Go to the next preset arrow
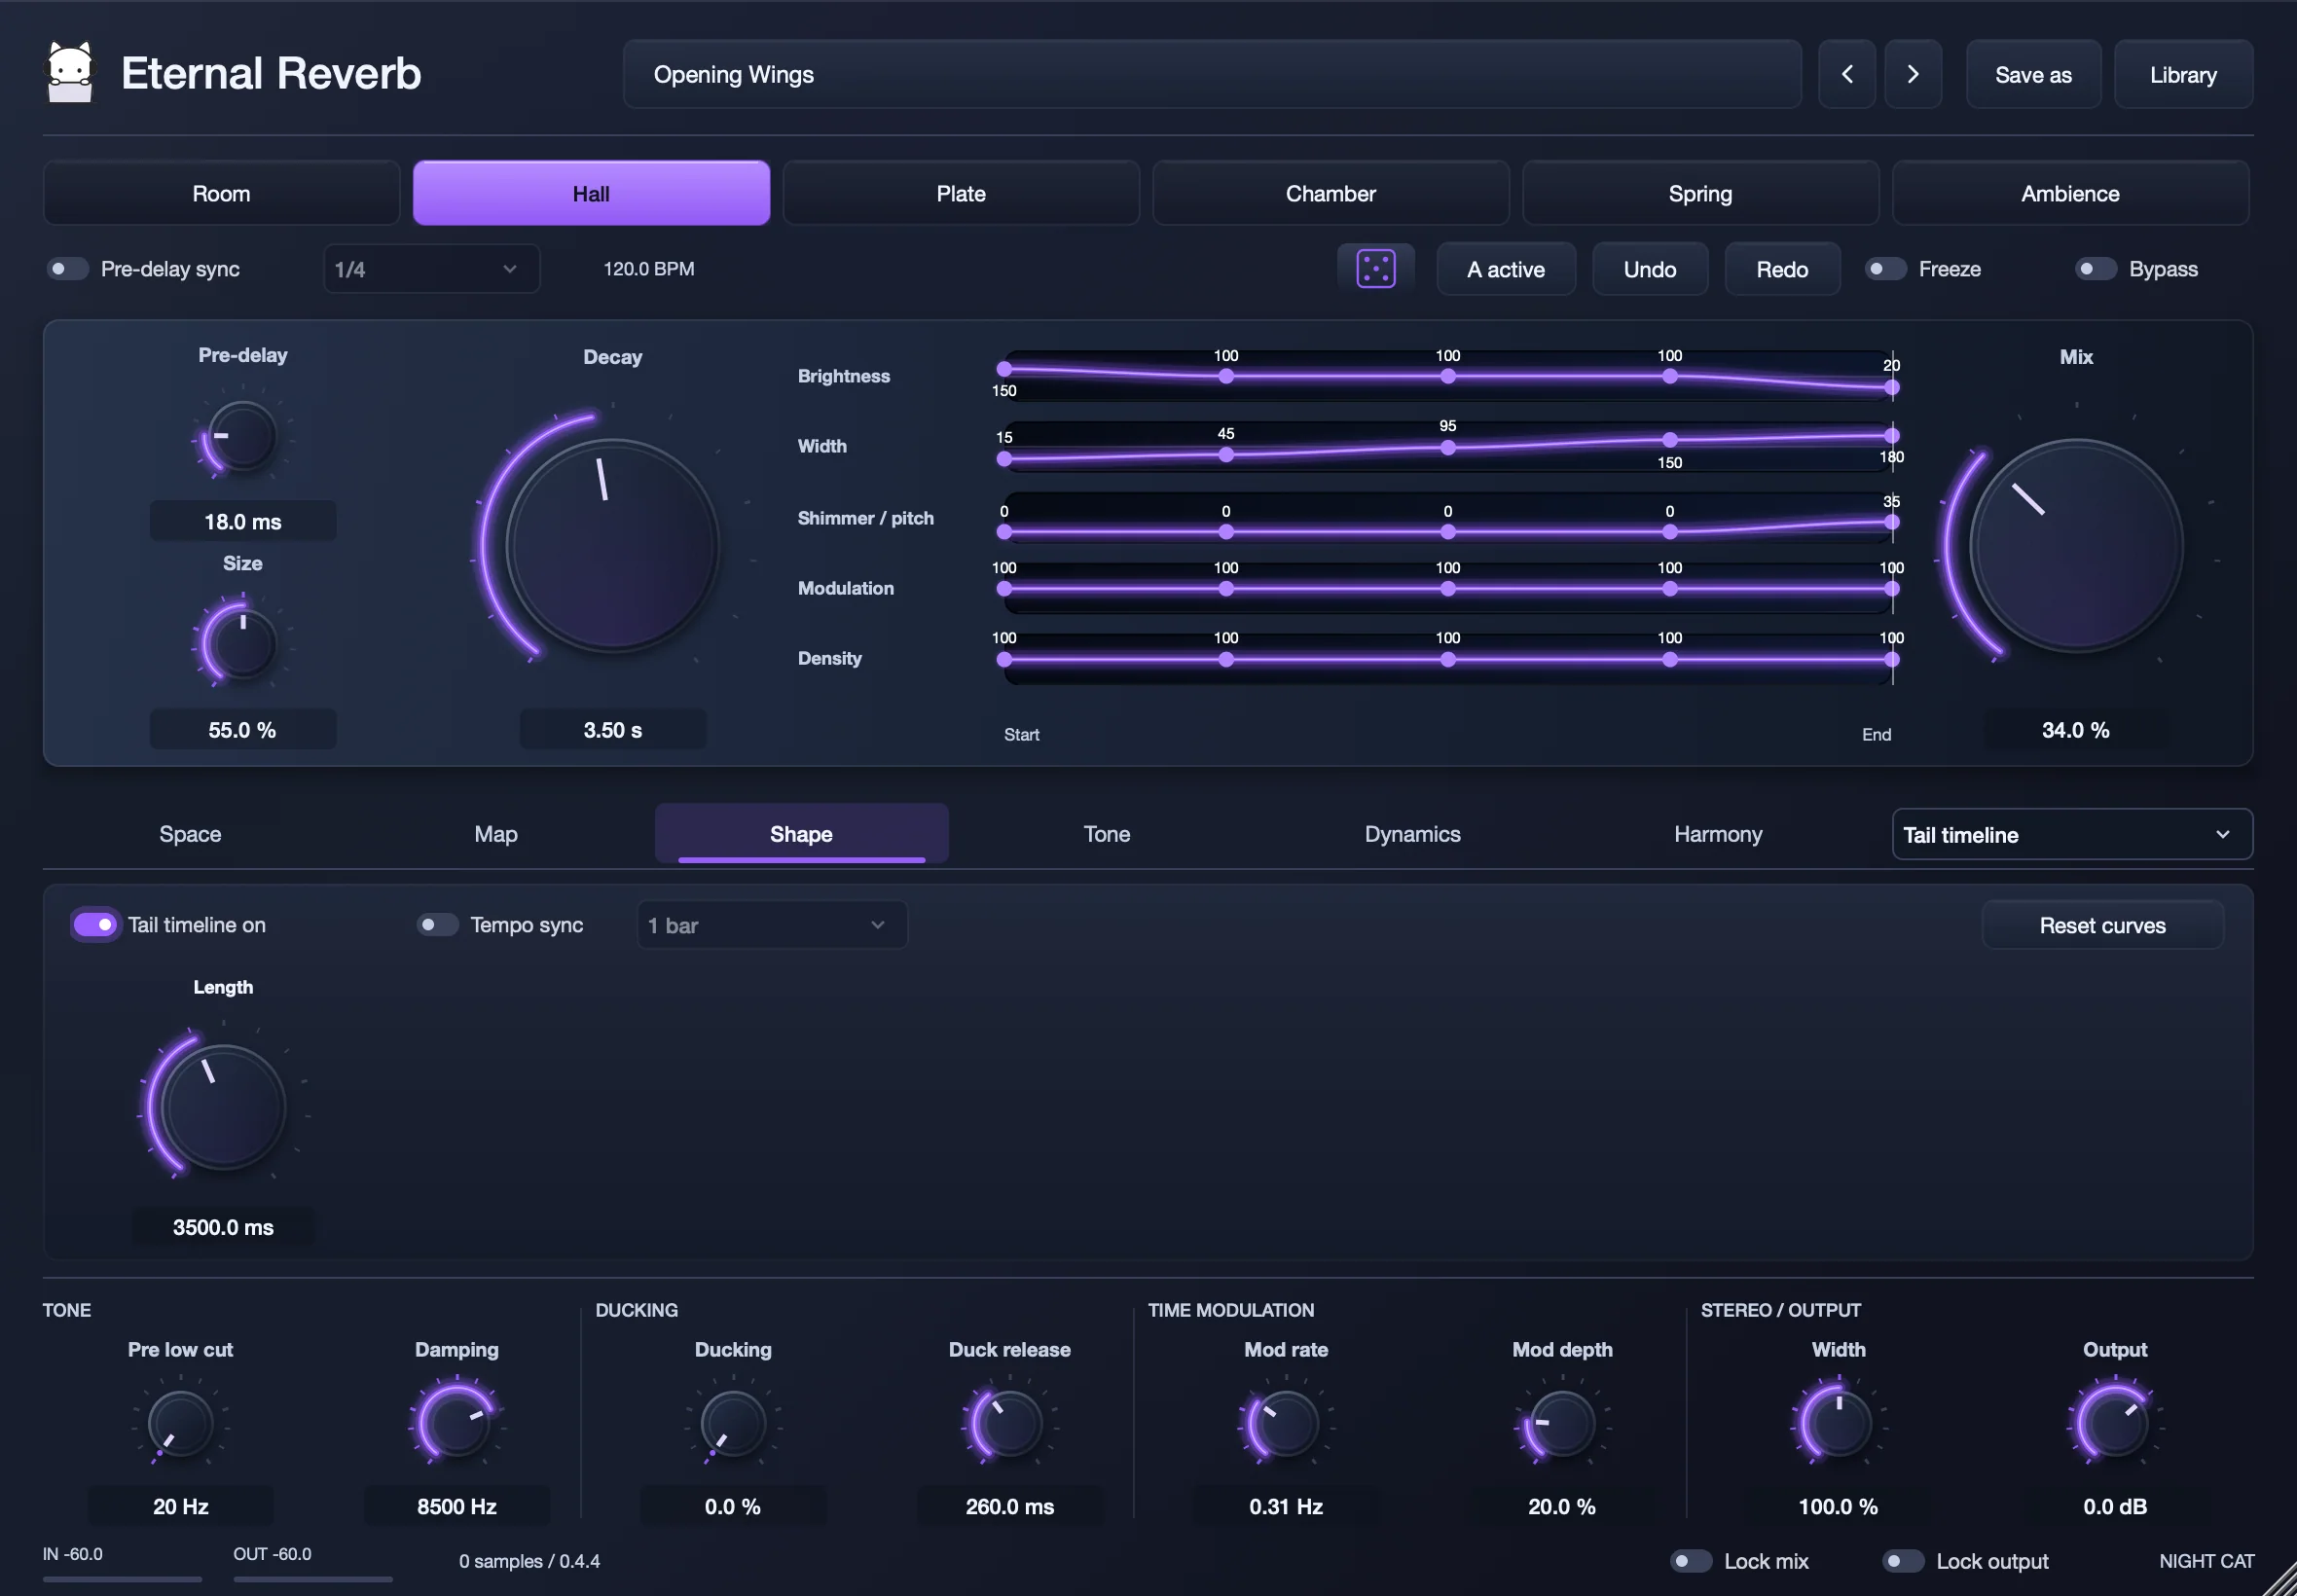The height and width of the screenshot is (1596, 2297). click(1913, 74)
